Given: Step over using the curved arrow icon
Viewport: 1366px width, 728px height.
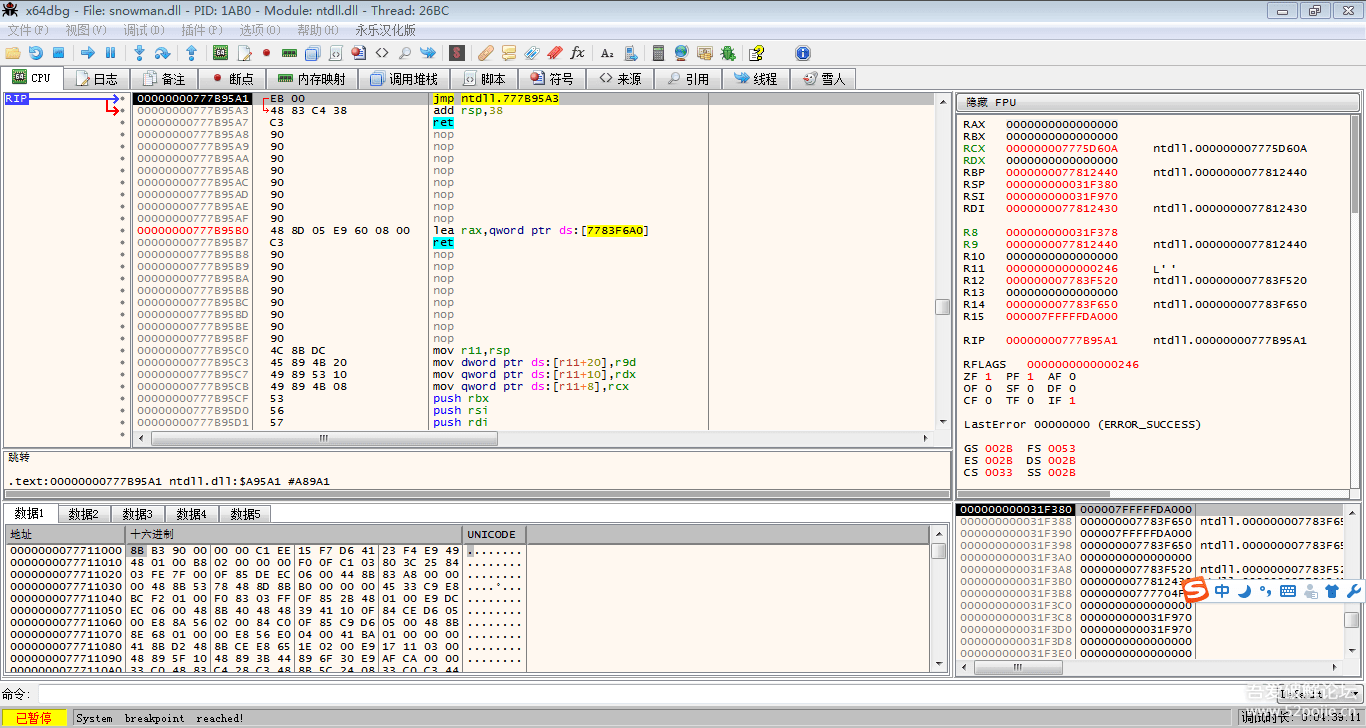Looking at the screenshot, I should click(161, 53).
